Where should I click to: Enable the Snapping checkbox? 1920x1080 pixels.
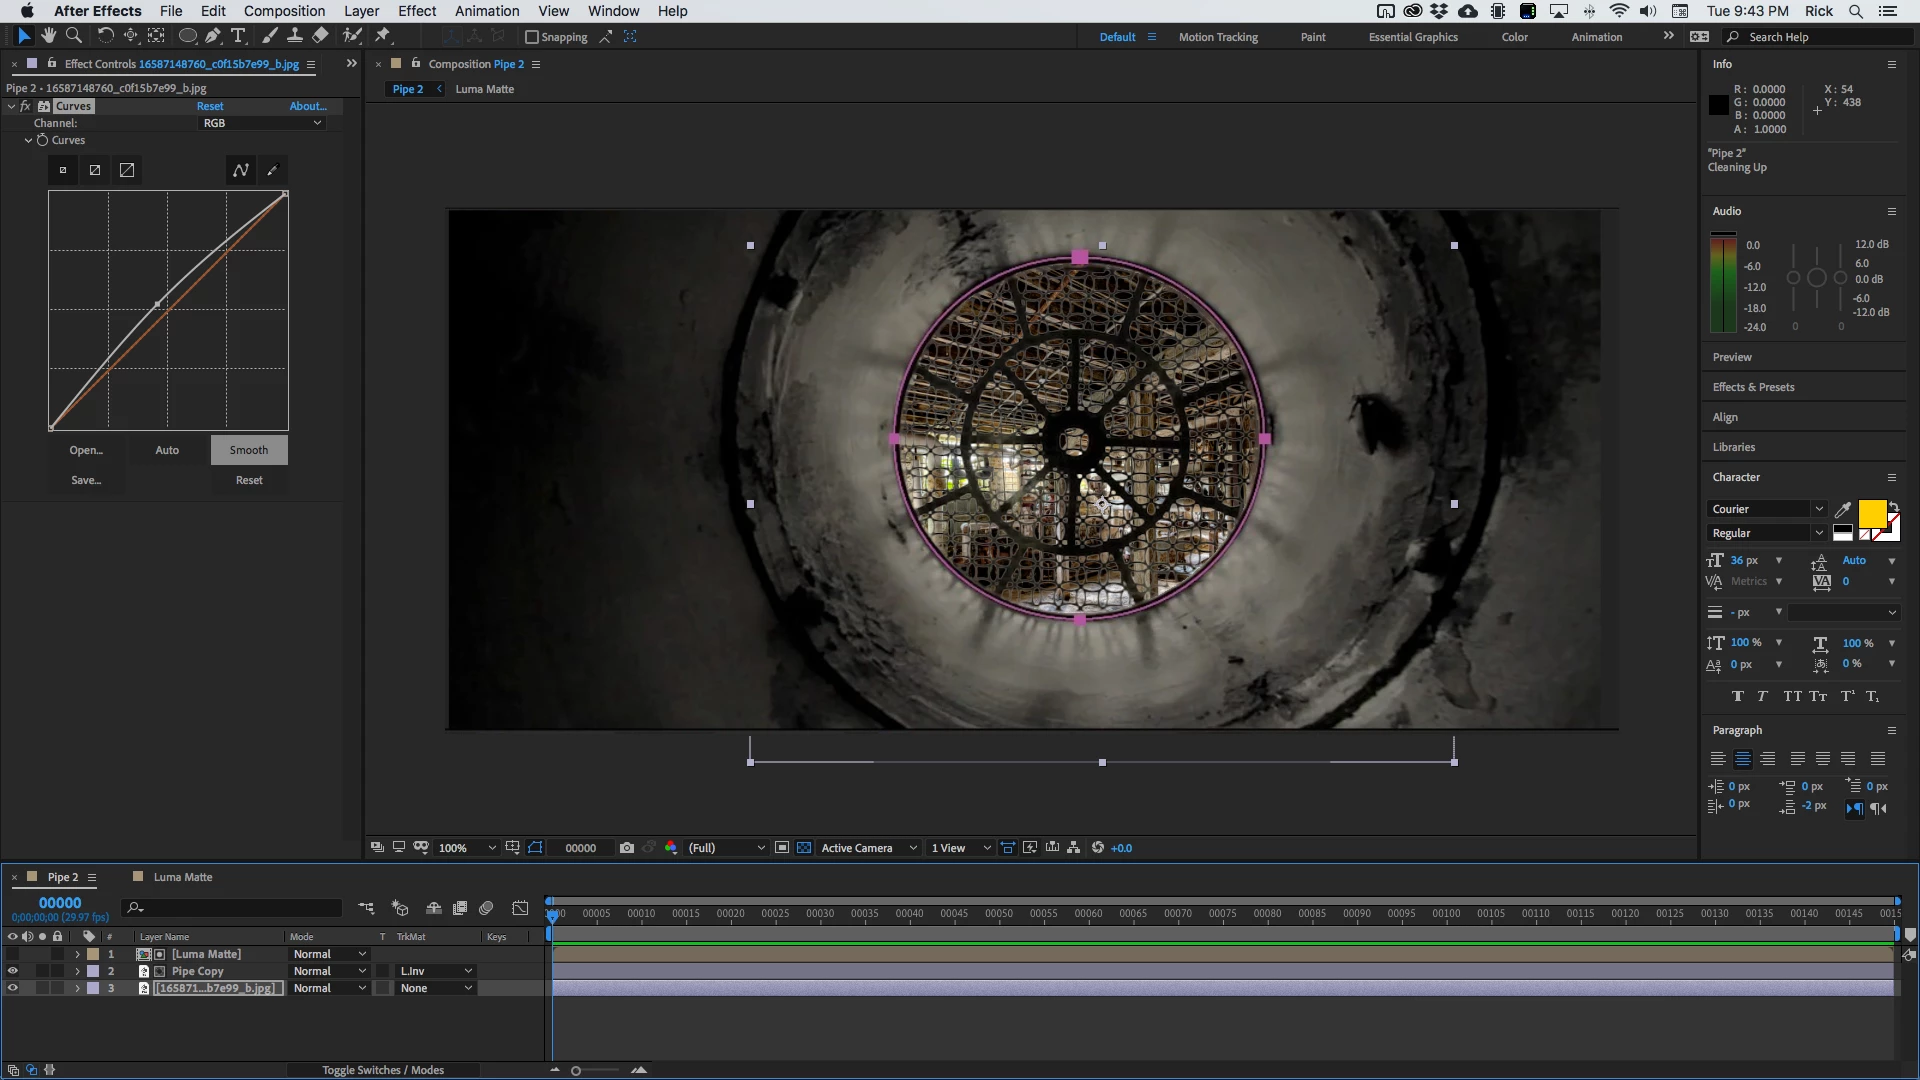click(x=532, y=37)
